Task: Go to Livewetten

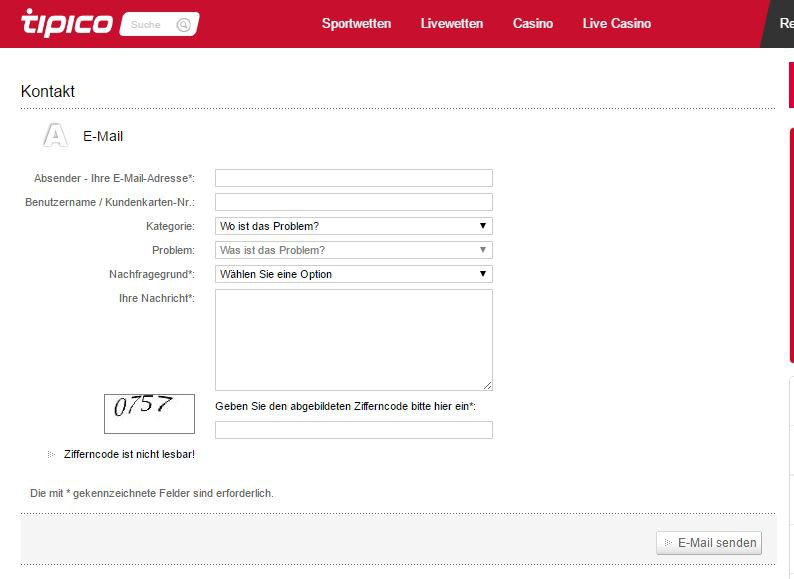Action: click(x=452, y=23)
